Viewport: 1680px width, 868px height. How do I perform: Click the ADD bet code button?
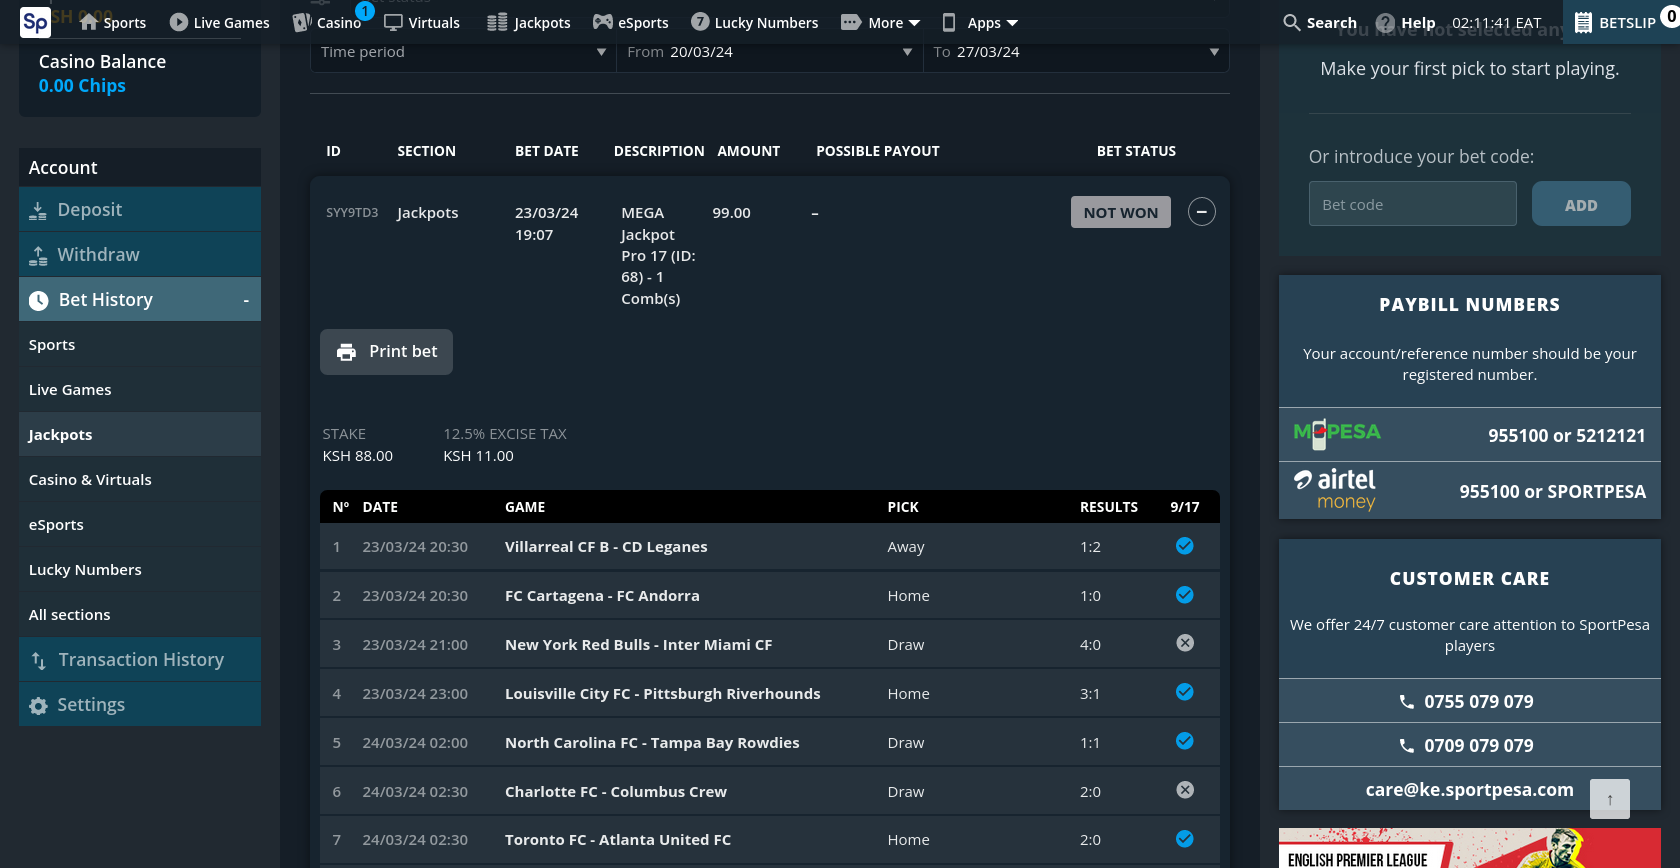click(x=1581, y=204)
